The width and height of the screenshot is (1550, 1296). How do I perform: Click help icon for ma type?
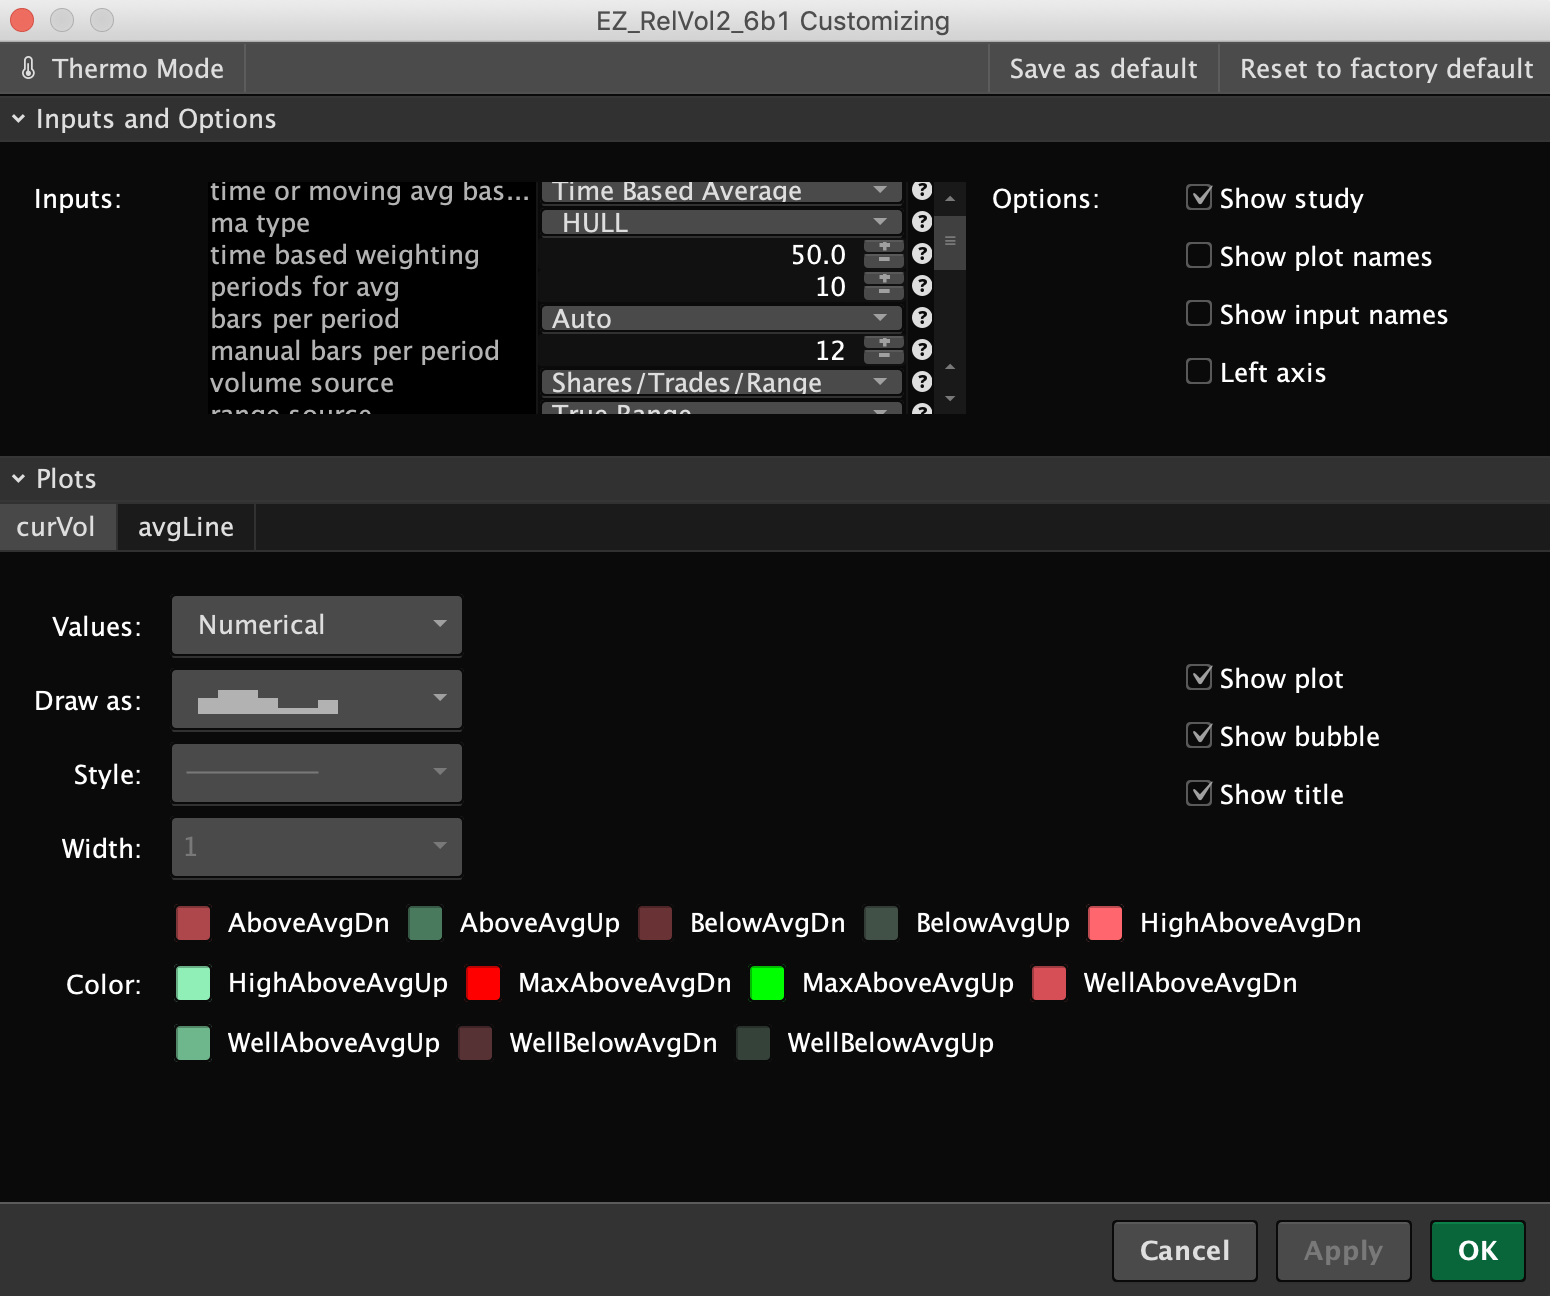click(922, 222)
